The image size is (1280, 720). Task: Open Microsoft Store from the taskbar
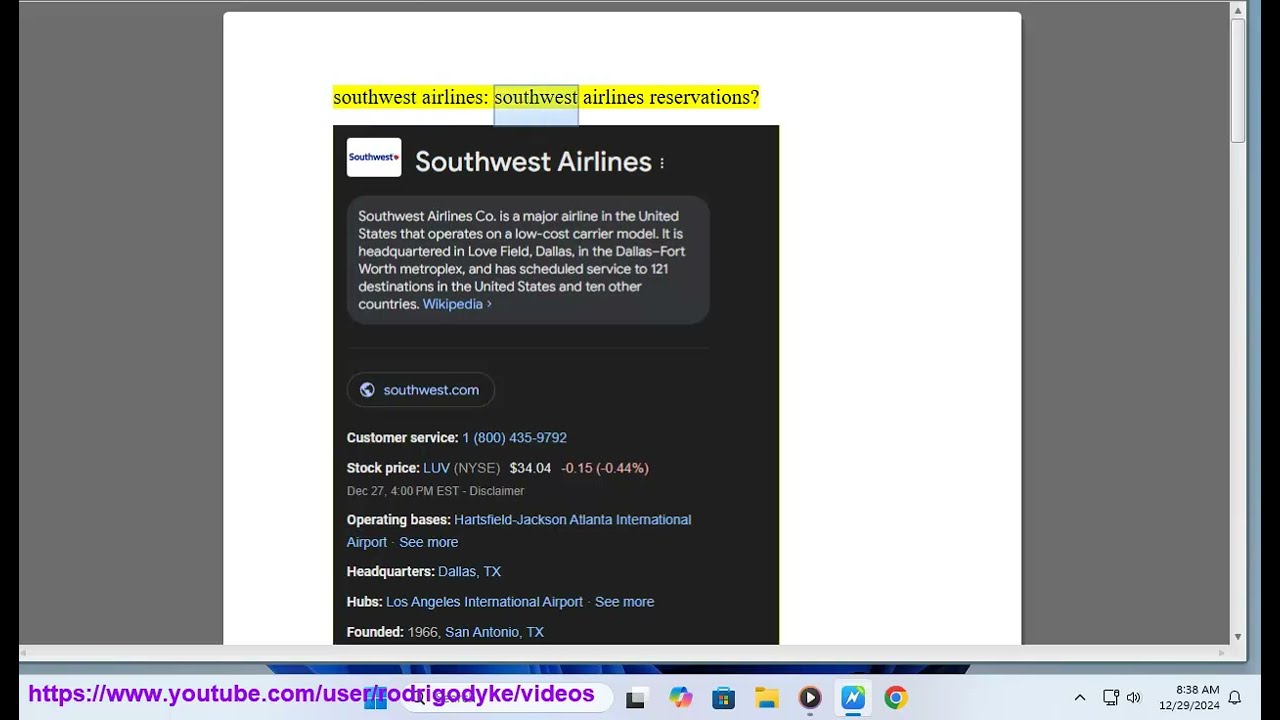click(724, 698)
